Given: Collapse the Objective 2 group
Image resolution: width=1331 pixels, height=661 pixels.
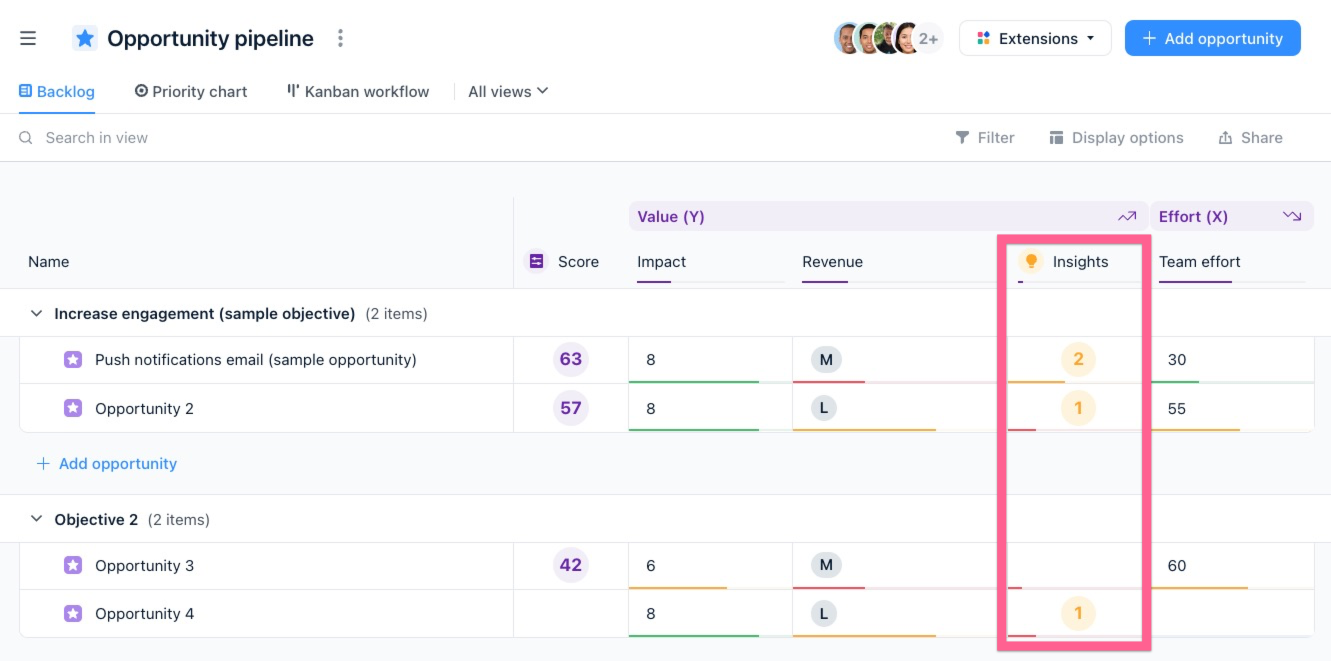Looking at the screenshot, I should (x=36, y=519).
